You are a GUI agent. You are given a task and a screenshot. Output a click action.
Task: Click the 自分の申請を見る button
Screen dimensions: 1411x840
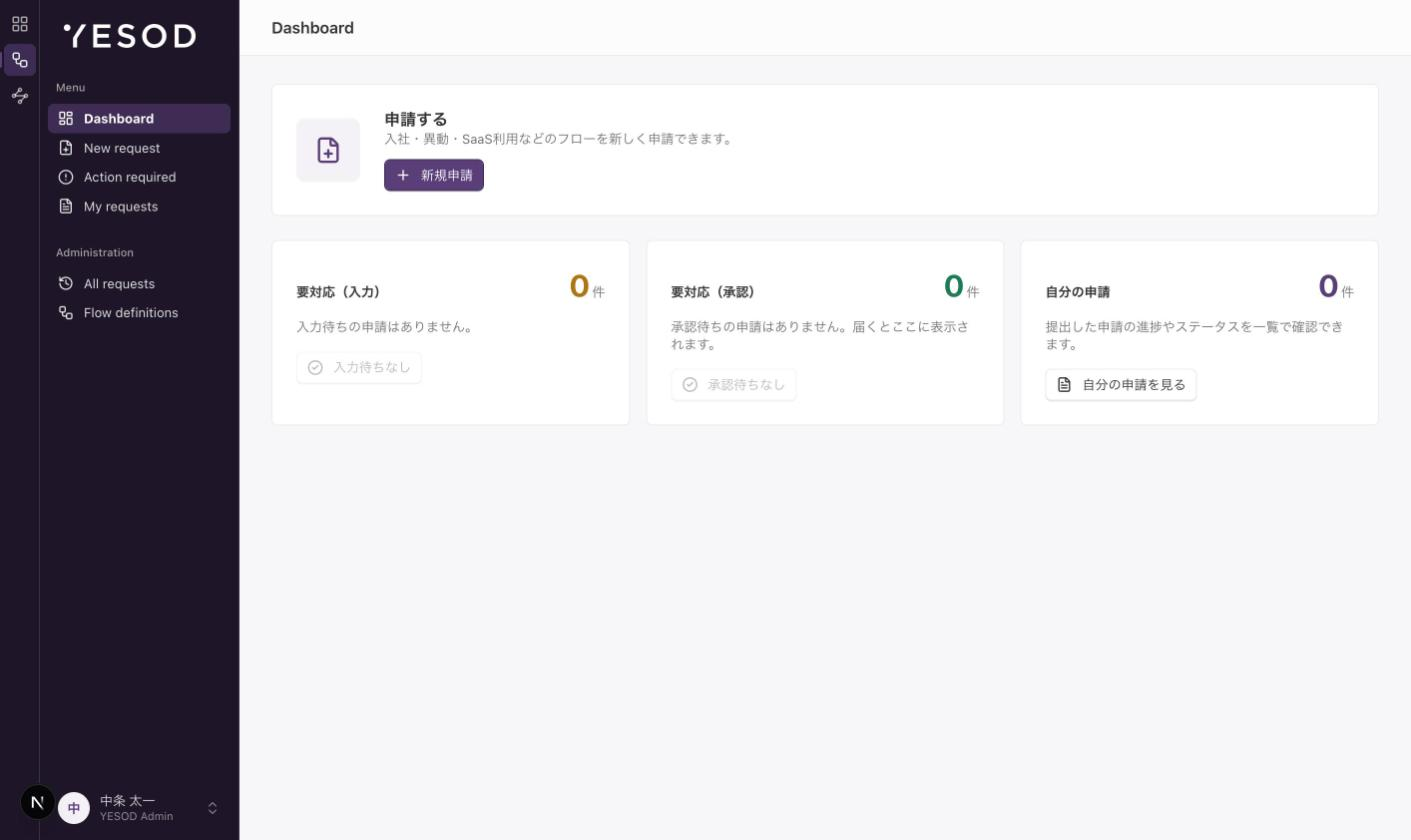point(1121,384)
